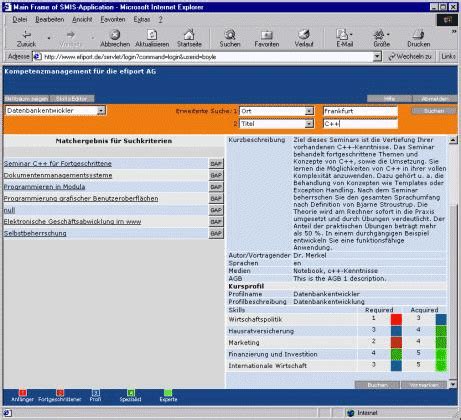461x420 pixels.
Task: Open the Ansicht menu
Action: tap(82, 20)
